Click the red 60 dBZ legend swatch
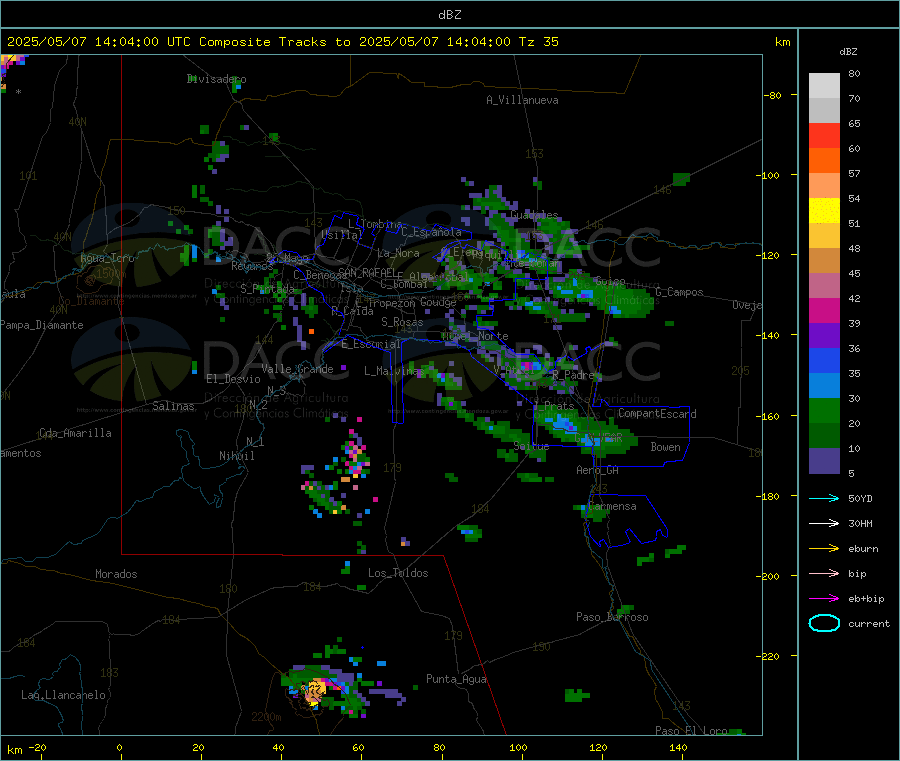Image resolution: width=900 pixels, height=761 pixels. pyautogui.click(x=824, y=135)
